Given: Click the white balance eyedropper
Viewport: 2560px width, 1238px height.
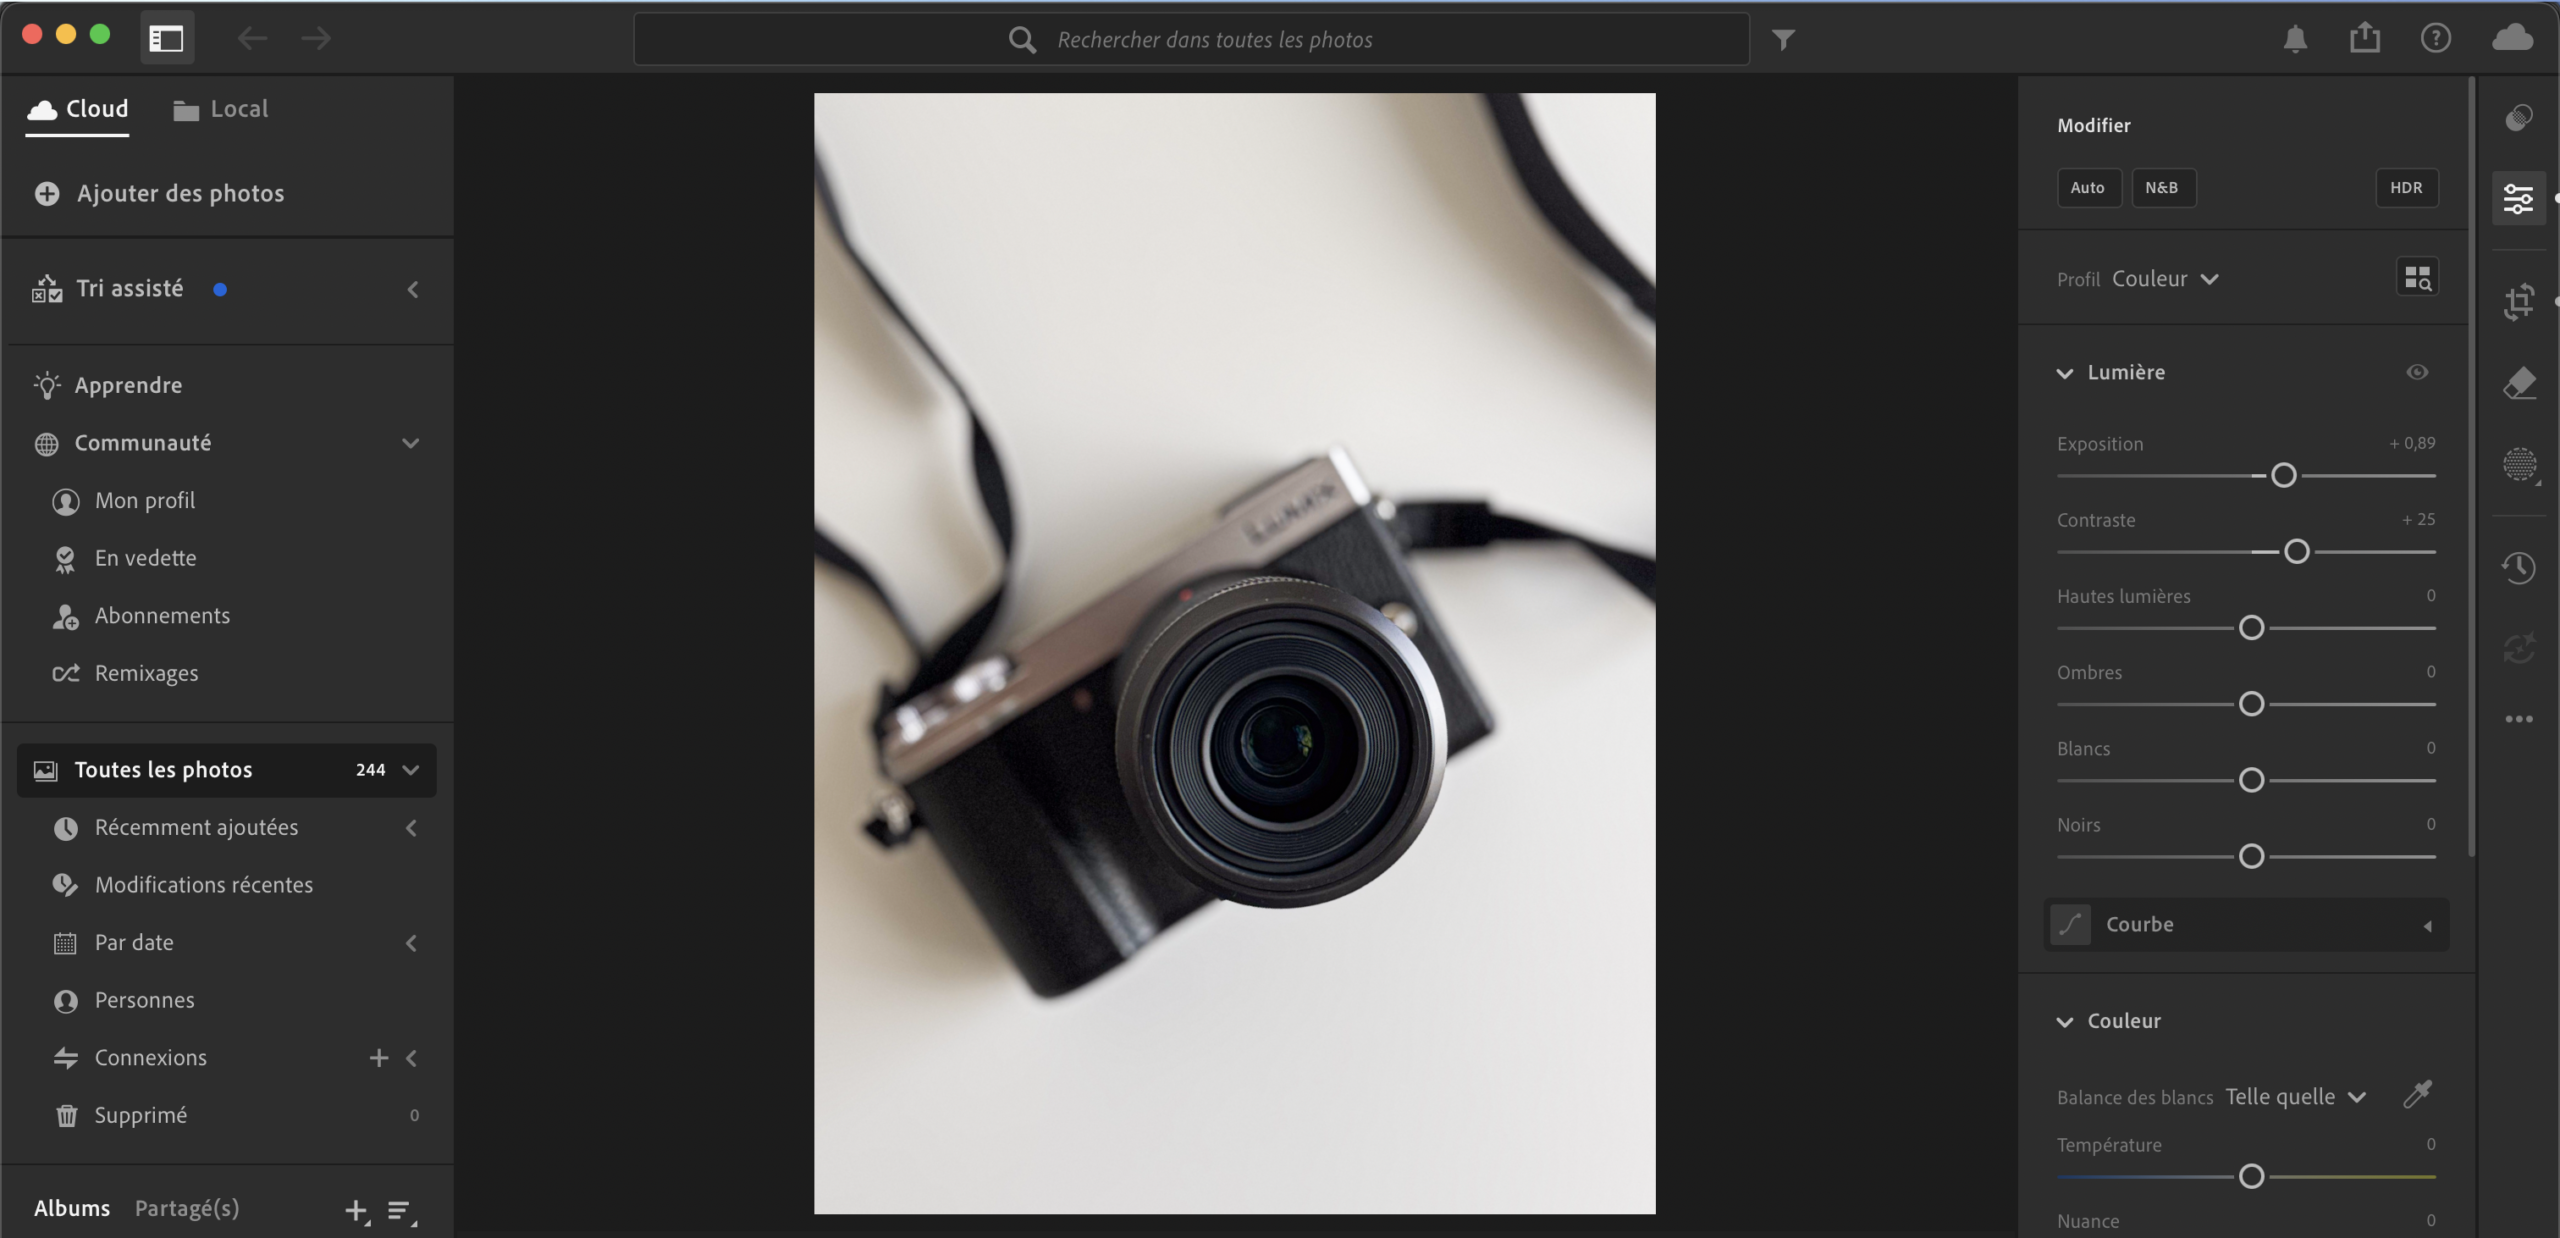Looking at the screenshot, I should coord(2419,1094).
